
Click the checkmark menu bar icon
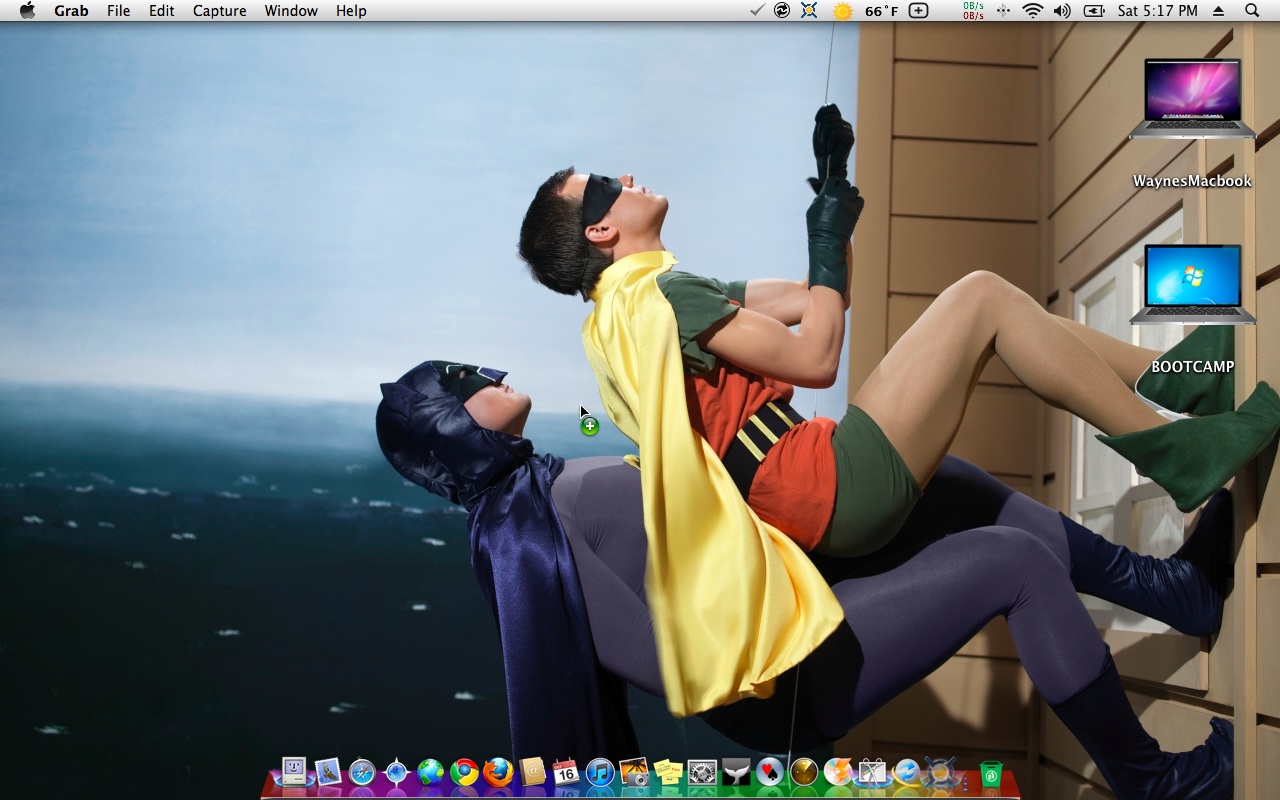757,11
